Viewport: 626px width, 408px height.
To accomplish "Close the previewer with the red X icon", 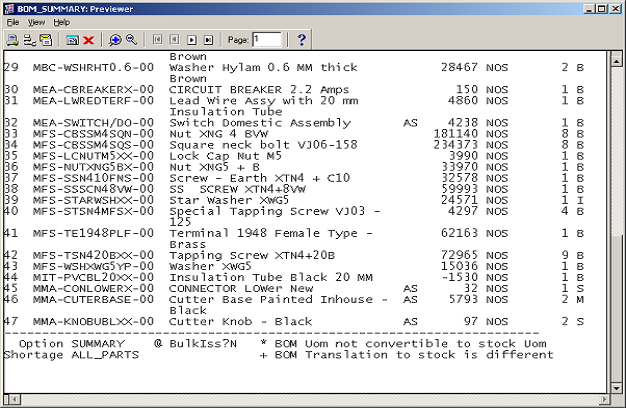I will (88, 40).
